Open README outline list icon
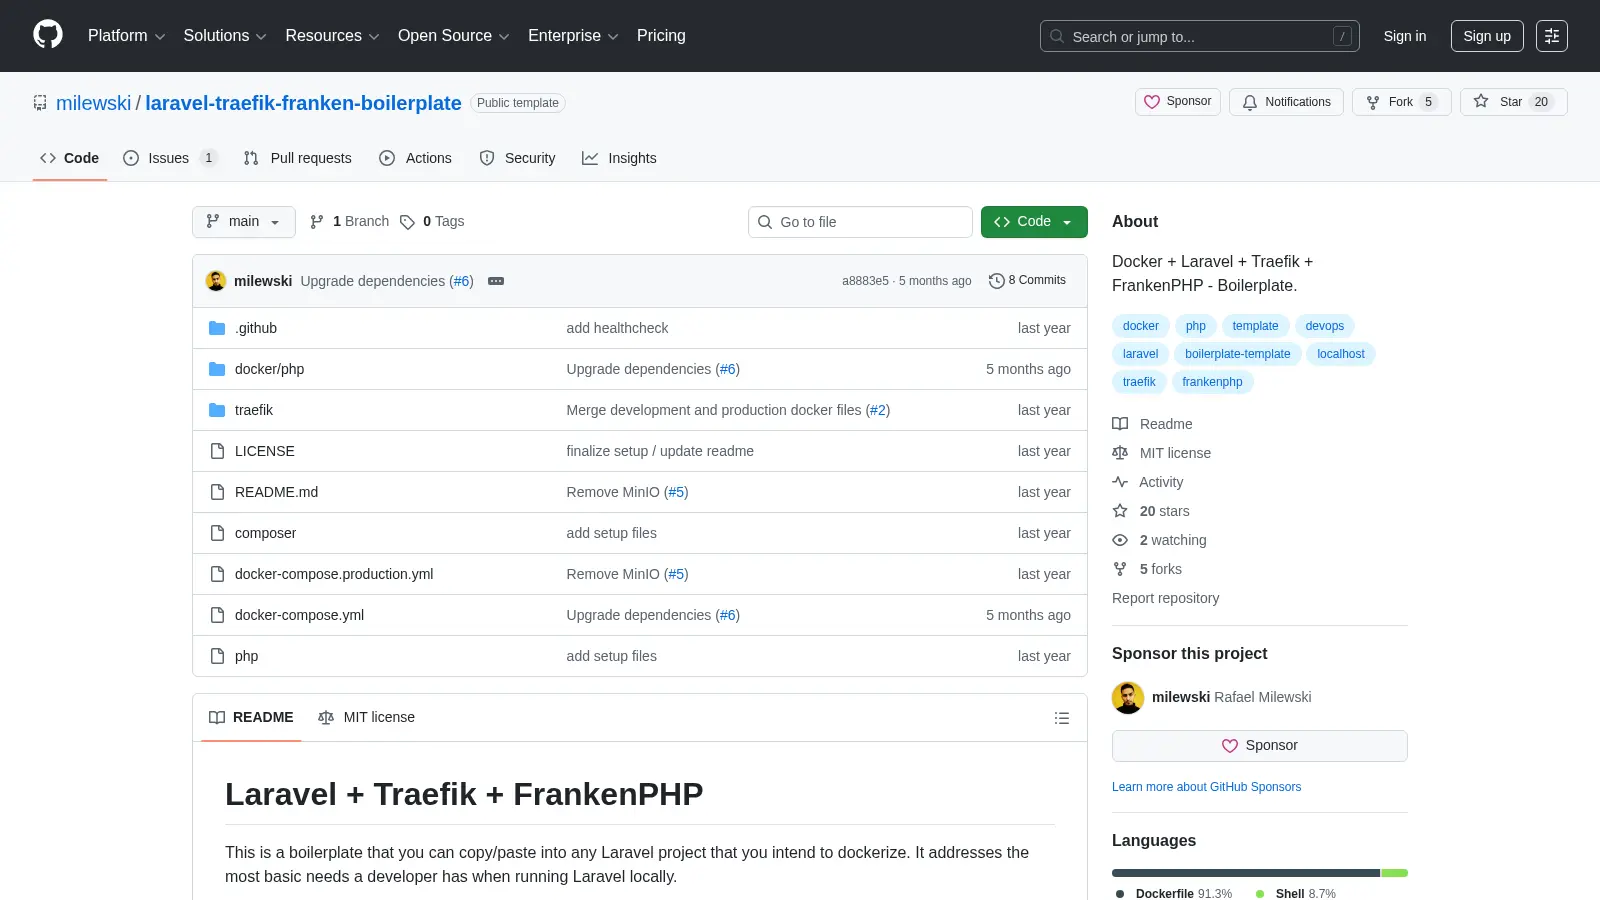Image resolution: width=1600 pixels, height=900 pixels. click(1062, 718)
